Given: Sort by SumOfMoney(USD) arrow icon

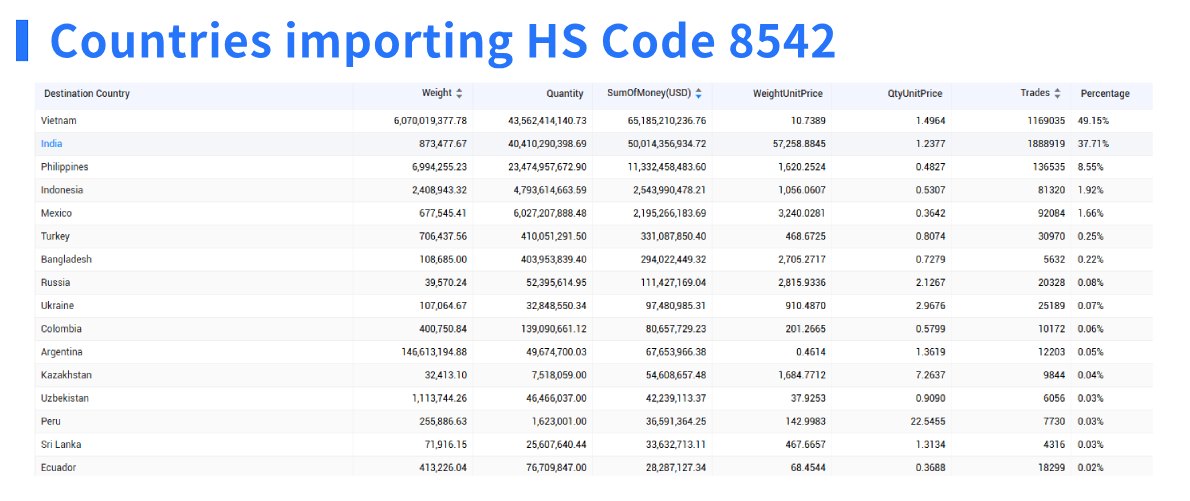Looking at the screenshot, I should (x=698, y=93).
